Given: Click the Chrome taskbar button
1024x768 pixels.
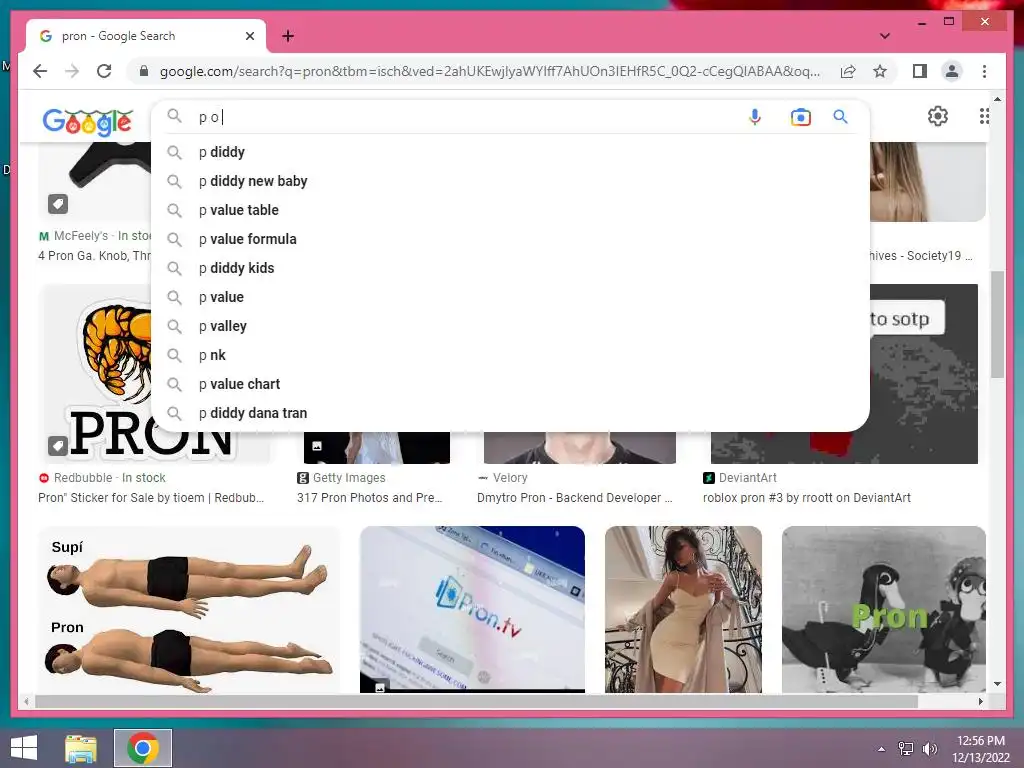Looking at the screenshot, I should 143,748.
